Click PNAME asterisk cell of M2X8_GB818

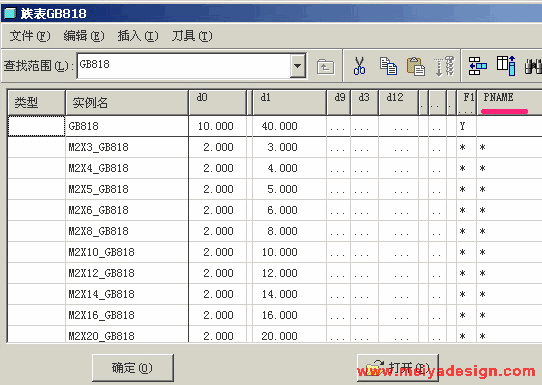click(x=483, y=232)
